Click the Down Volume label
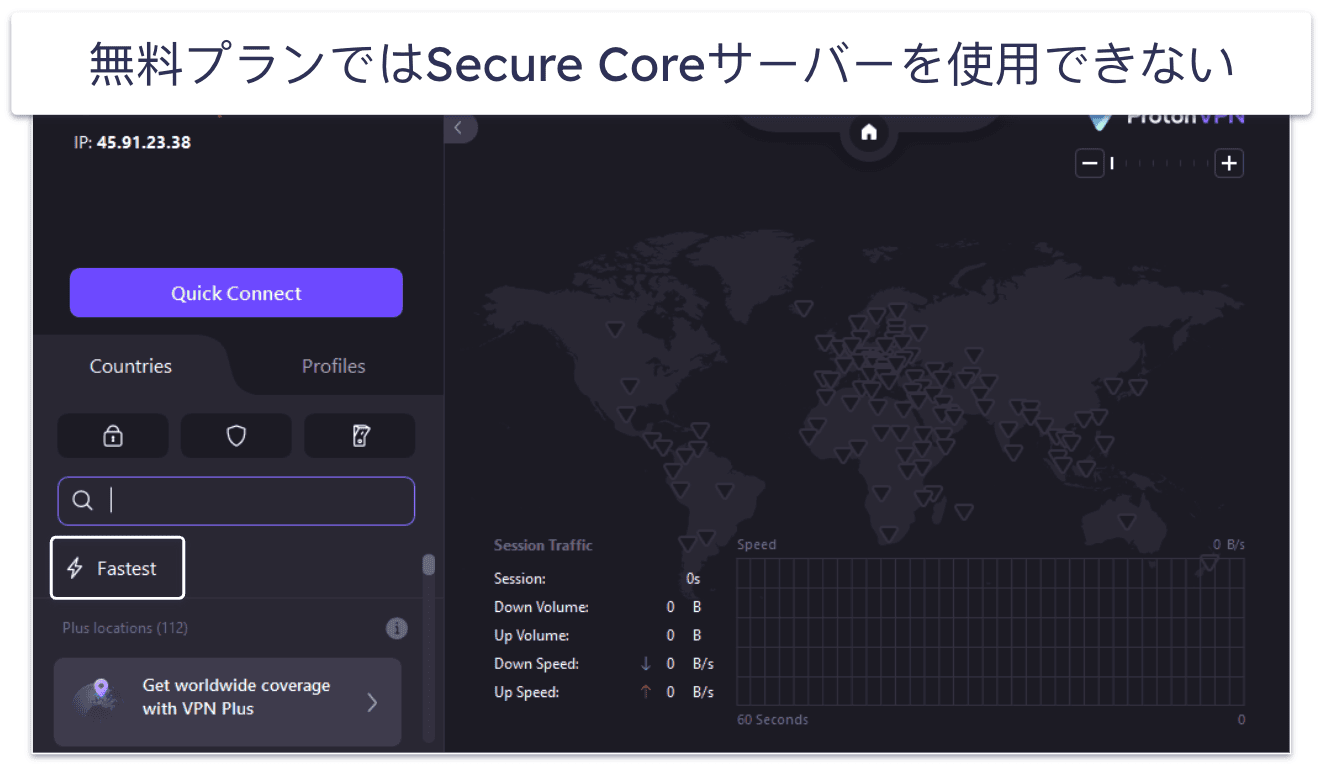1326x764 pixels. click(541, 607)
